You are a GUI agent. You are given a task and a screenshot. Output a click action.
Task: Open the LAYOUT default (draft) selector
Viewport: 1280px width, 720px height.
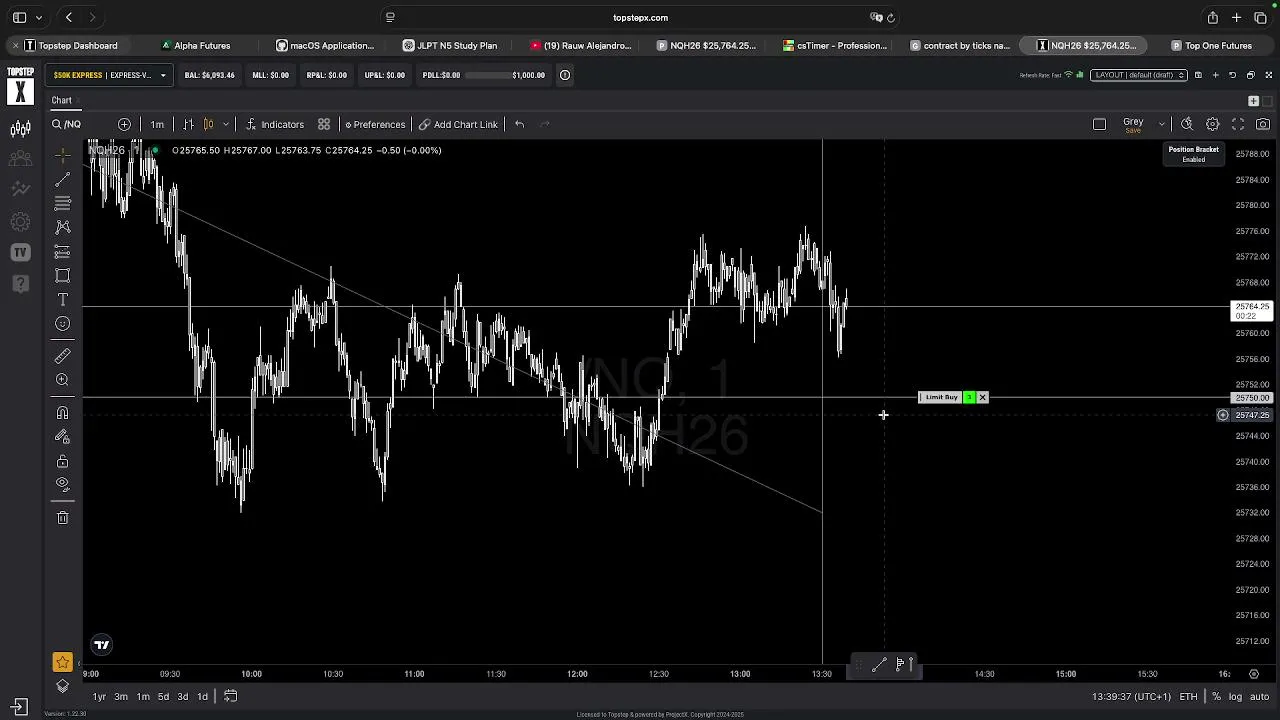(1139, 75)
